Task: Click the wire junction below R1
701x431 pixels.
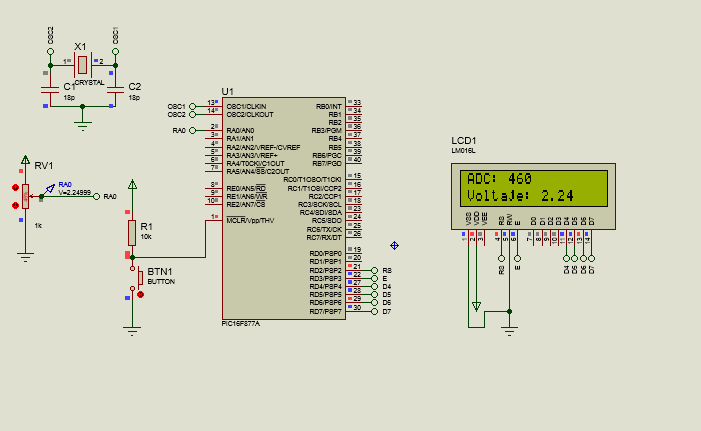Action: point(132,257)
